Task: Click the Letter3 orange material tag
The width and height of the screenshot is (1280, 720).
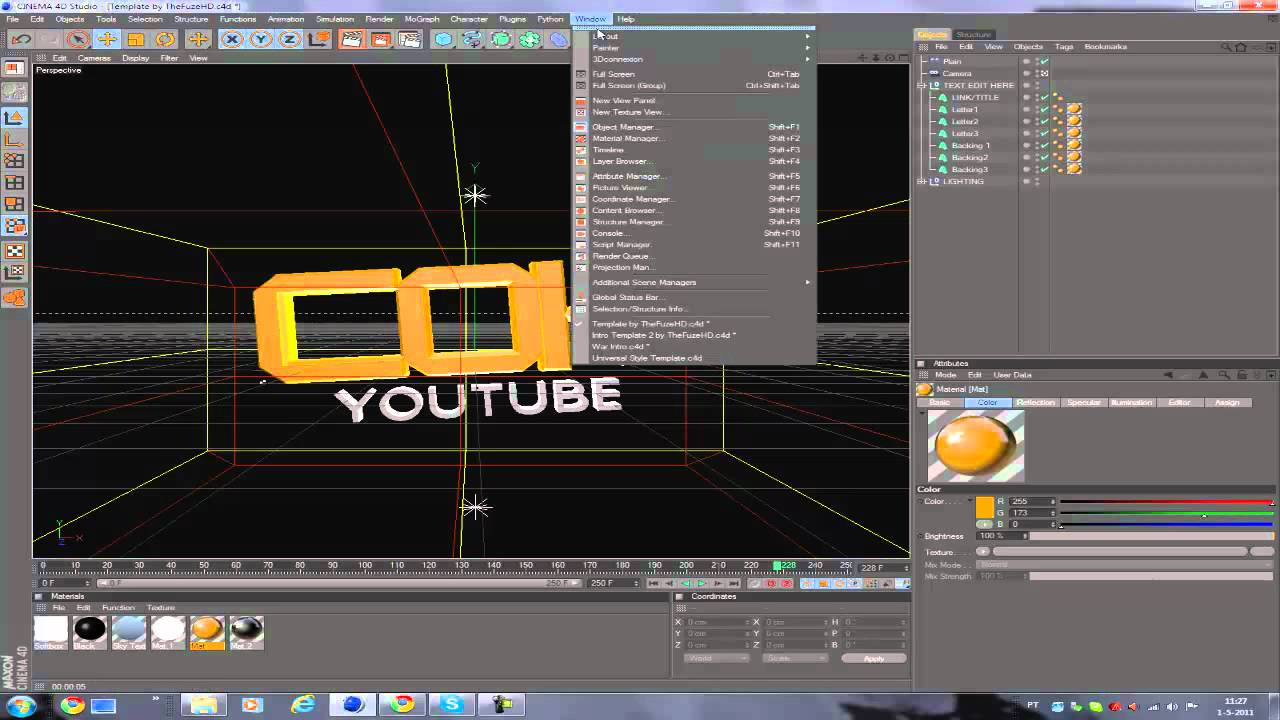Action: click(x=1074, y=134)
